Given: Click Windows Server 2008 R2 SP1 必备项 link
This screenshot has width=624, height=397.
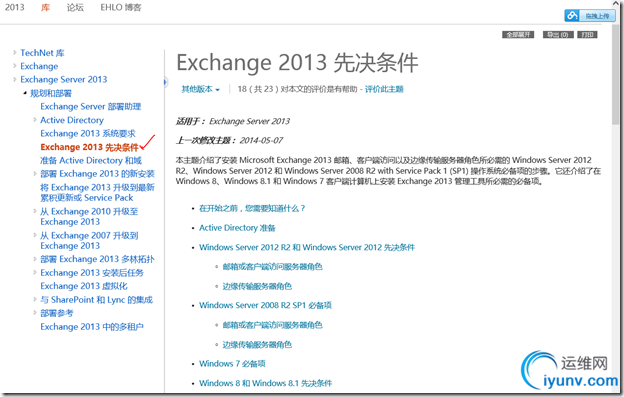Looking at the screenshot, I should (x=265, y=305).
